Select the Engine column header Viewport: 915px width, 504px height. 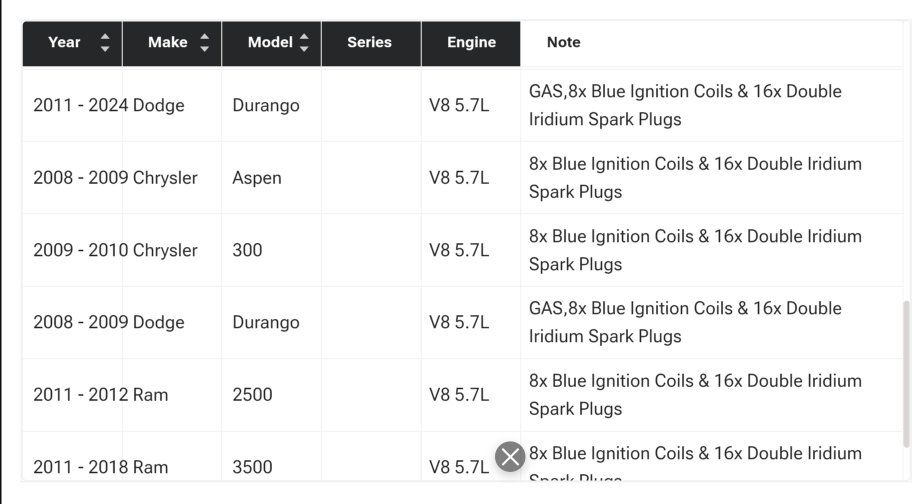pyautogui.click(x=471, y=43)
